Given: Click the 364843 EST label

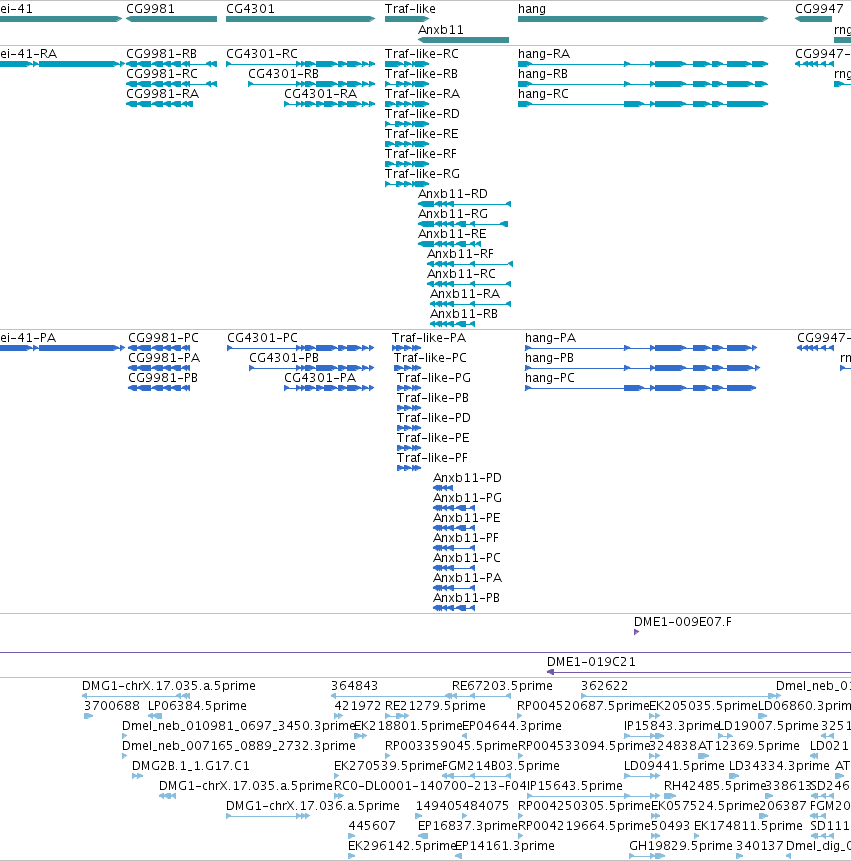Looking at the screenshot, I should pos(355,686).
